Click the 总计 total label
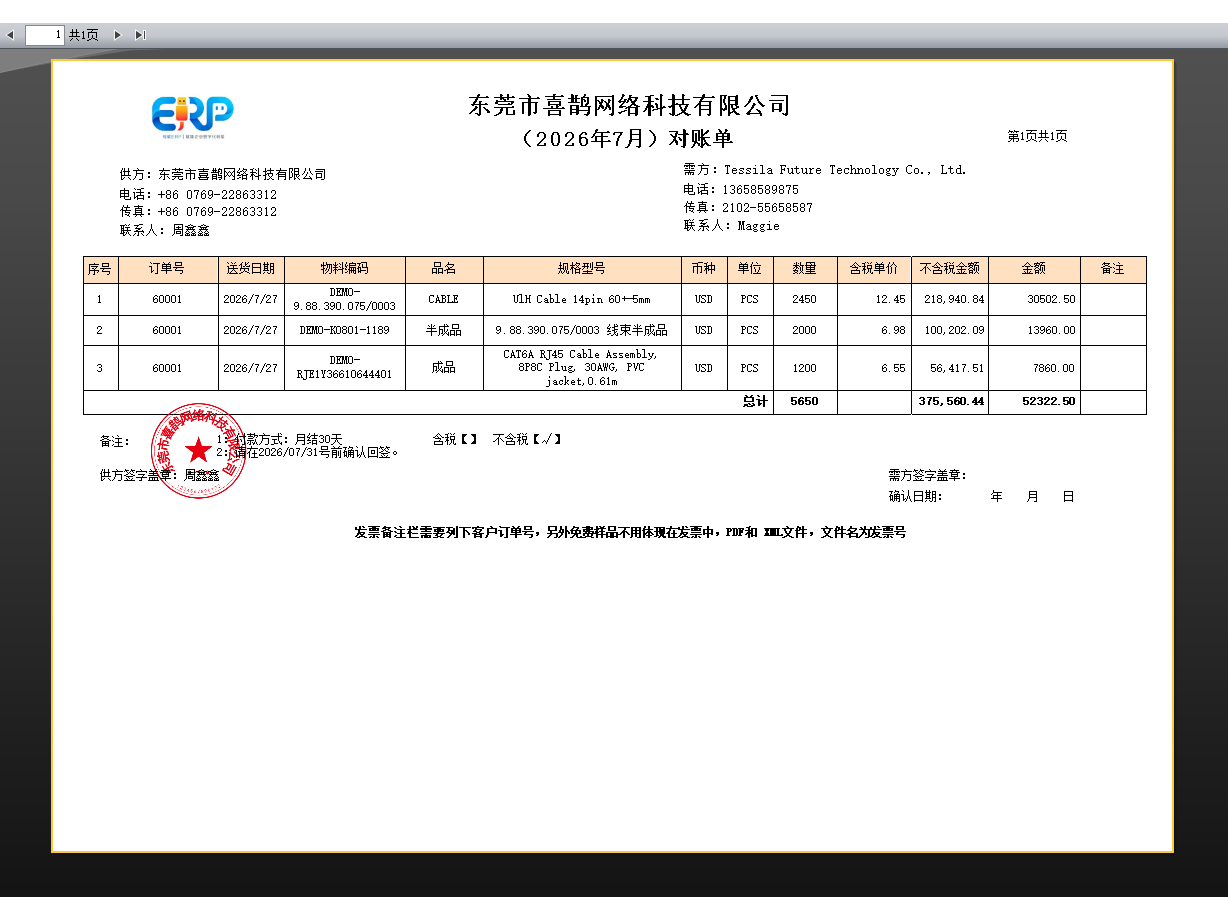This screenshot has height=897, width=1228. (x=755, y=402)
